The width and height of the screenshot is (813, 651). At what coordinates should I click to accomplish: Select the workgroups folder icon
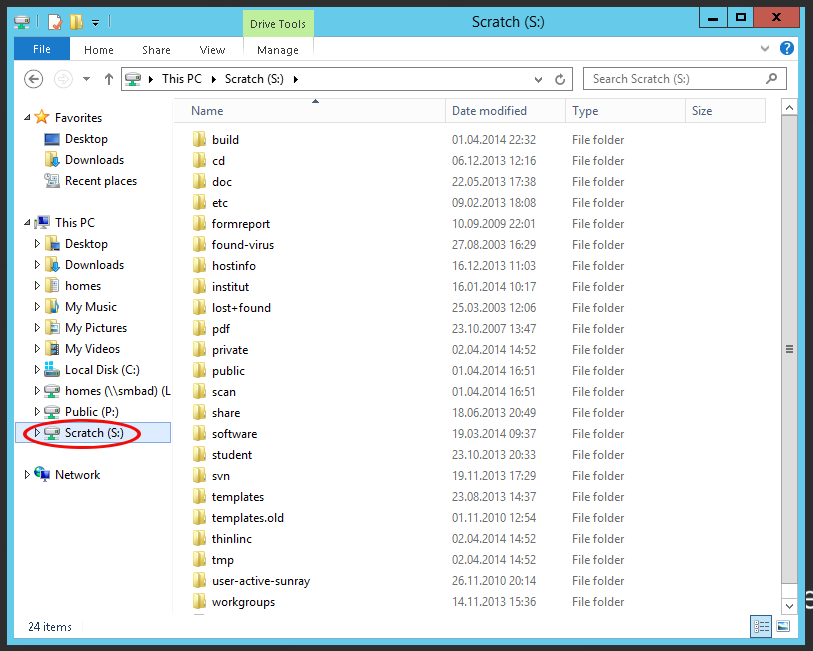[199, 601]
